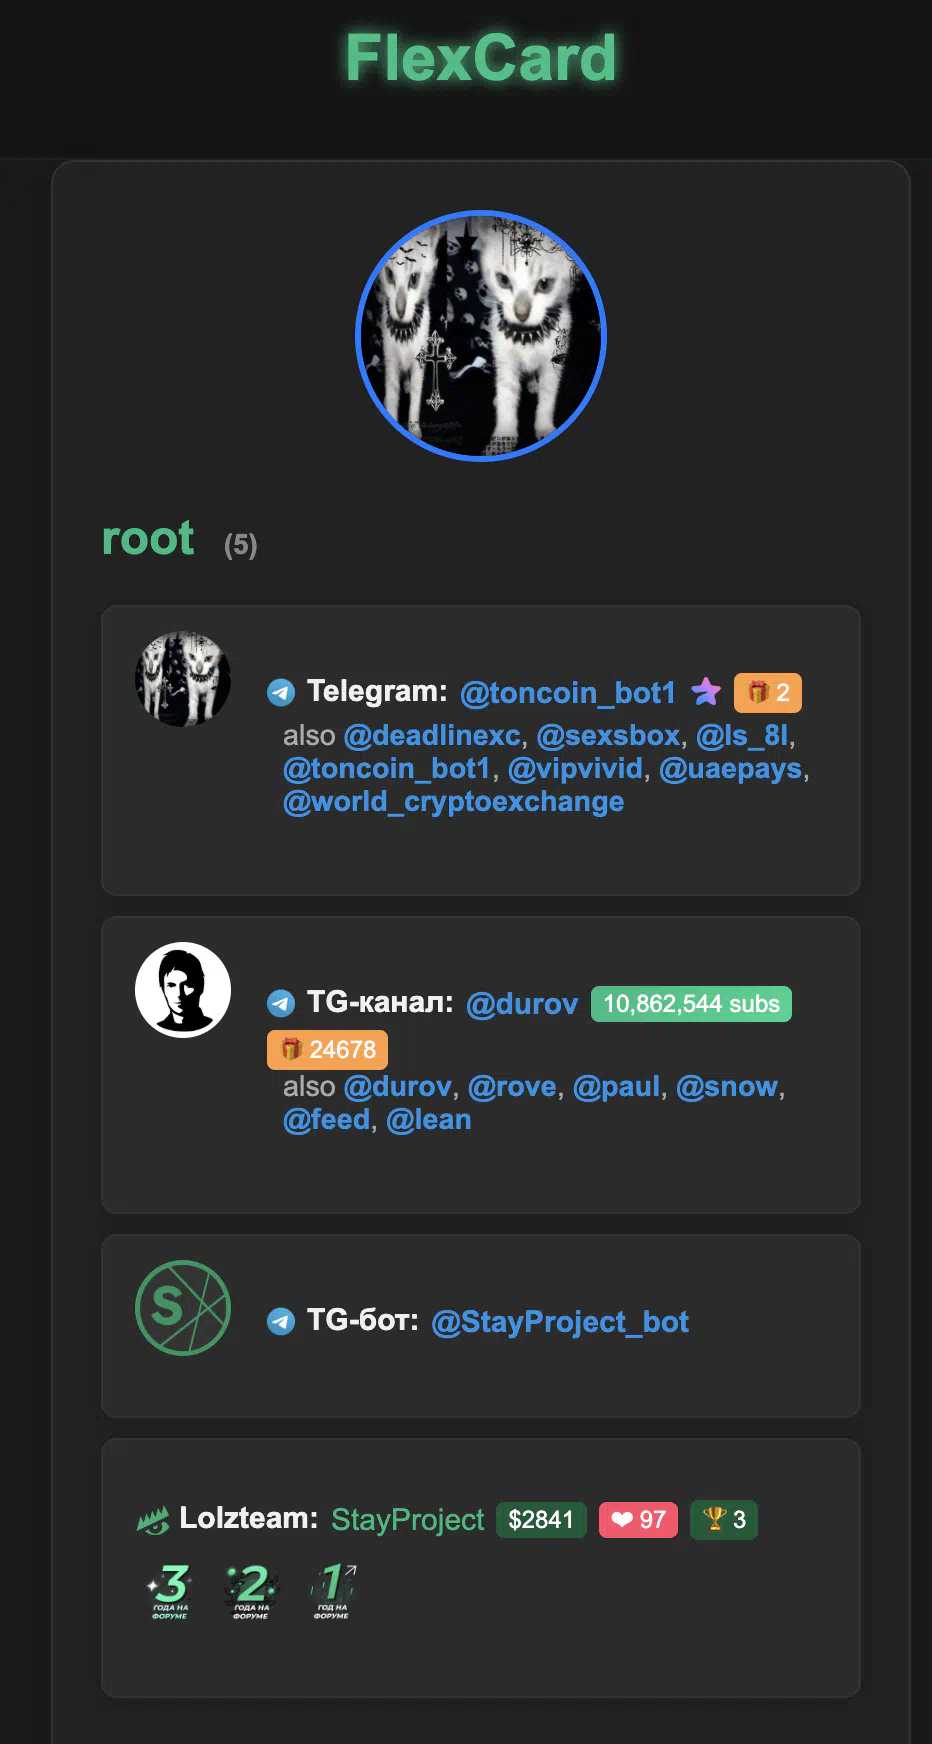The image size is (932, 1744).
Task: Click the 10,862,544 subs badge
Action: tap(691, 1004)
